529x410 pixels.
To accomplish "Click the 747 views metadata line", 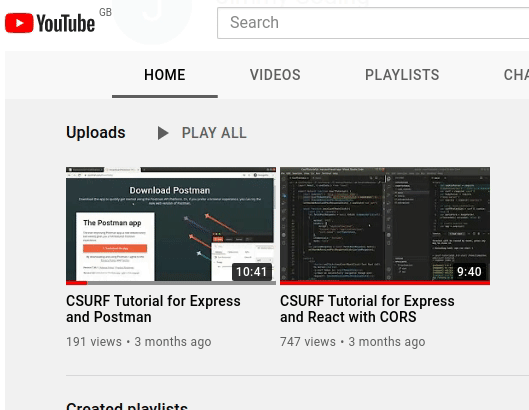I will pos(353,341).
